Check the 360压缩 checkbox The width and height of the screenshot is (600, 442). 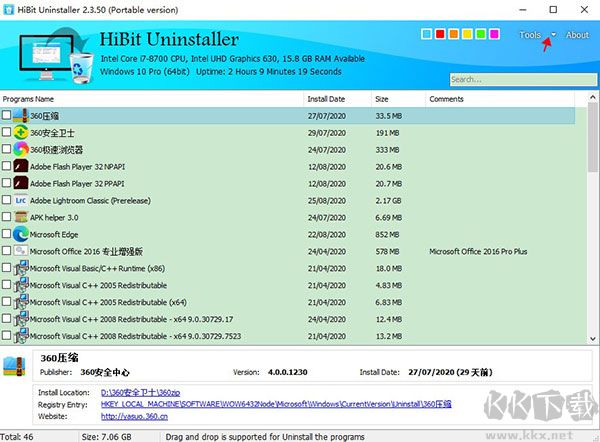point(6,115)
